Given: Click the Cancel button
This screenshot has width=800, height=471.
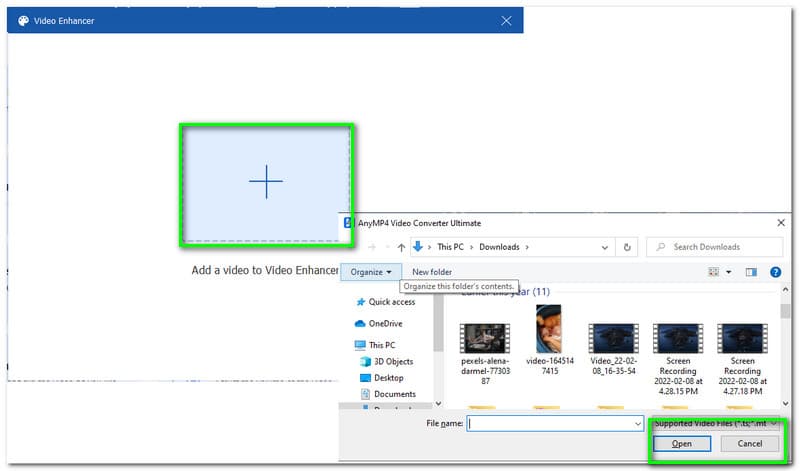Looking at the screenshot, I should (x=749, y=444).
